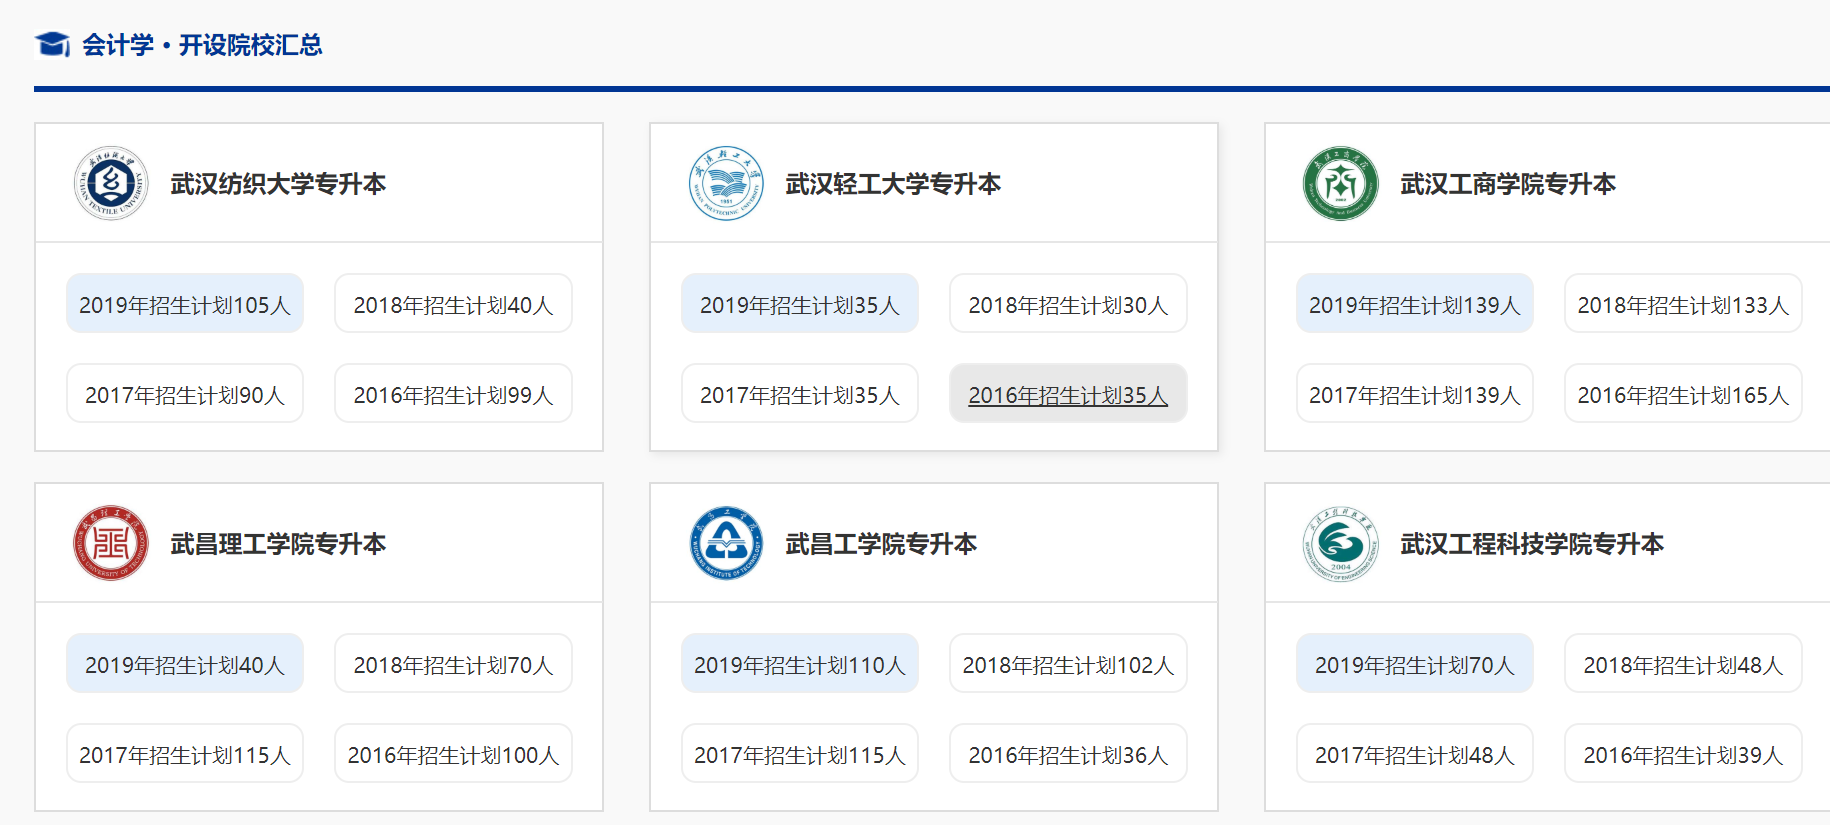
Task: Select 2019年招生计划40人 for 武昌理工学院
Action: click(x=185, y=664)
